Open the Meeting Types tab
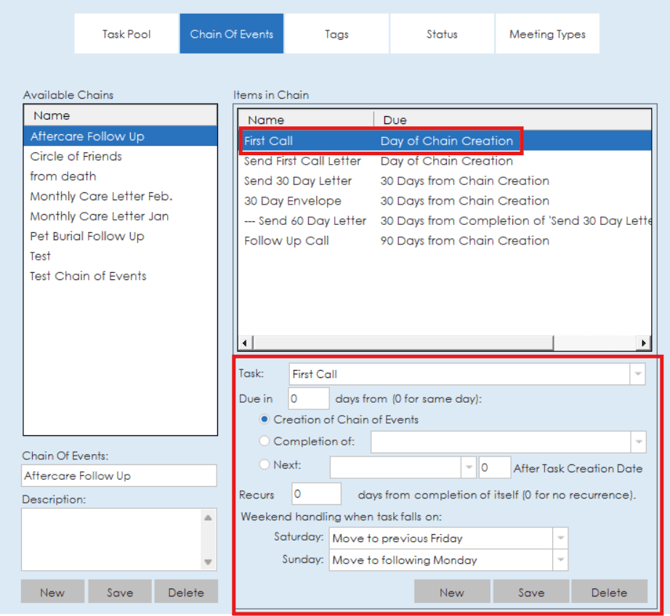670x616 pixels. tap(547, 34)
